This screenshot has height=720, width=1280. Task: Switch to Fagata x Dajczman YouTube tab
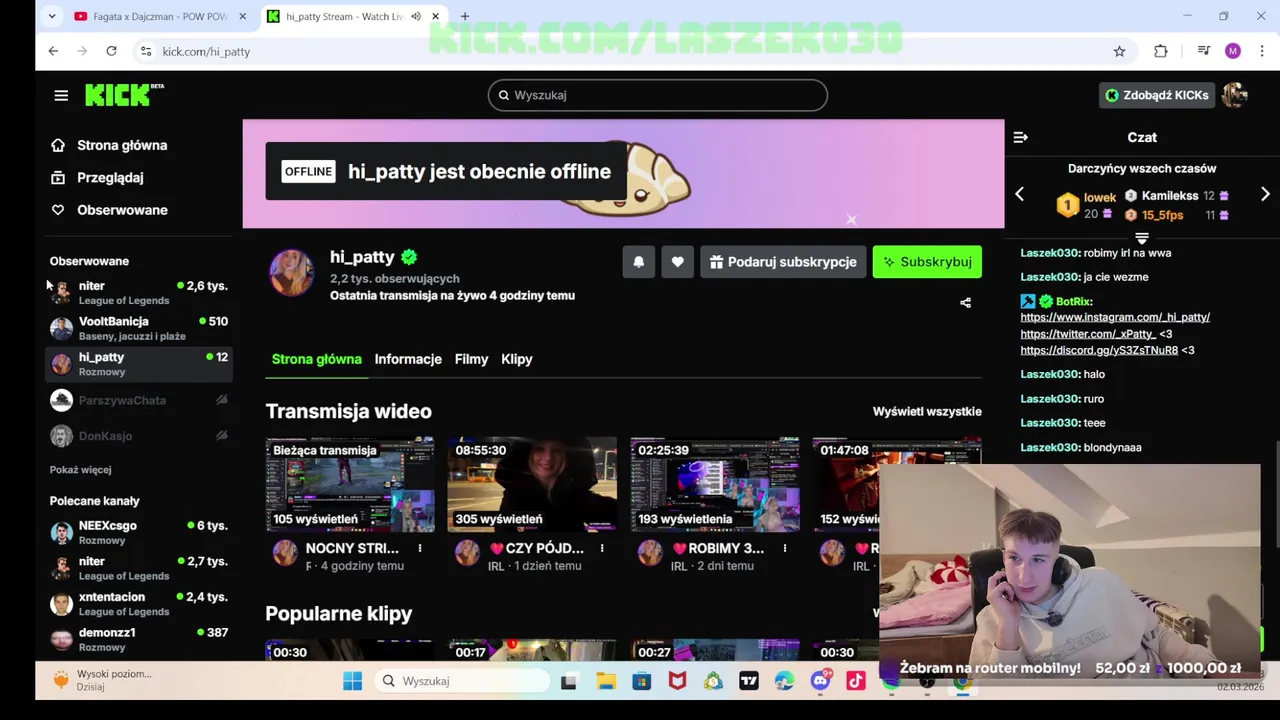160,16
